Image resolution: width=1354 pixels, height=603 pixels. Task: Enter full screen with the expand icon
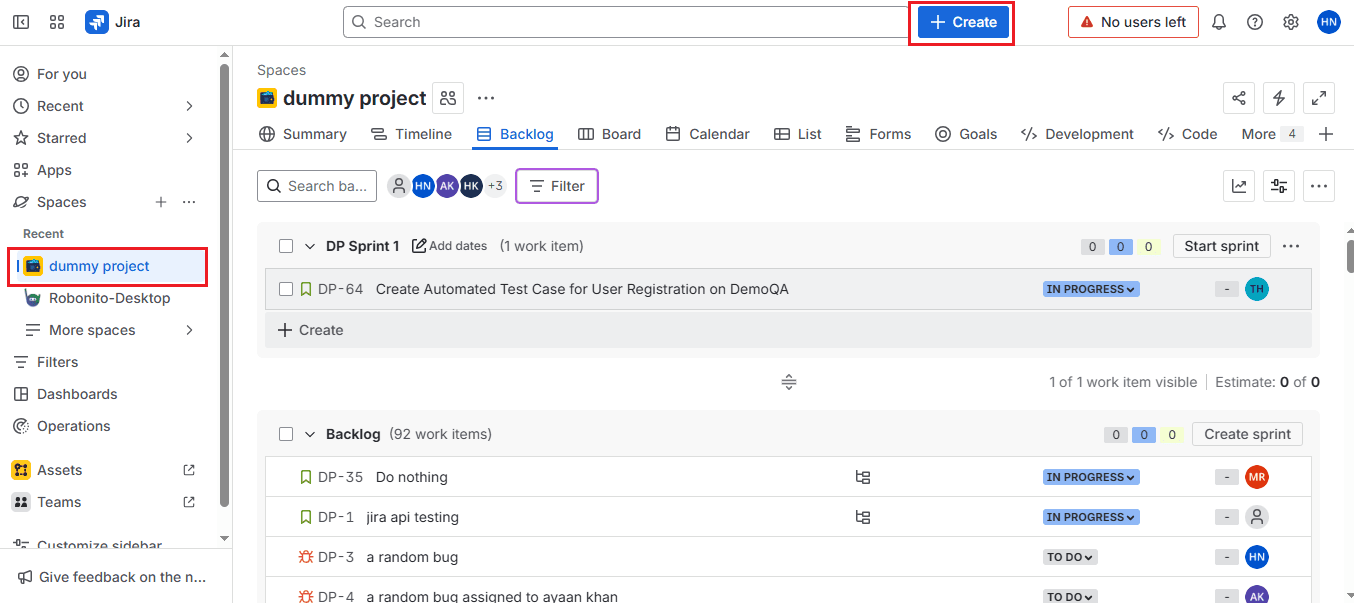point(1319,98)
